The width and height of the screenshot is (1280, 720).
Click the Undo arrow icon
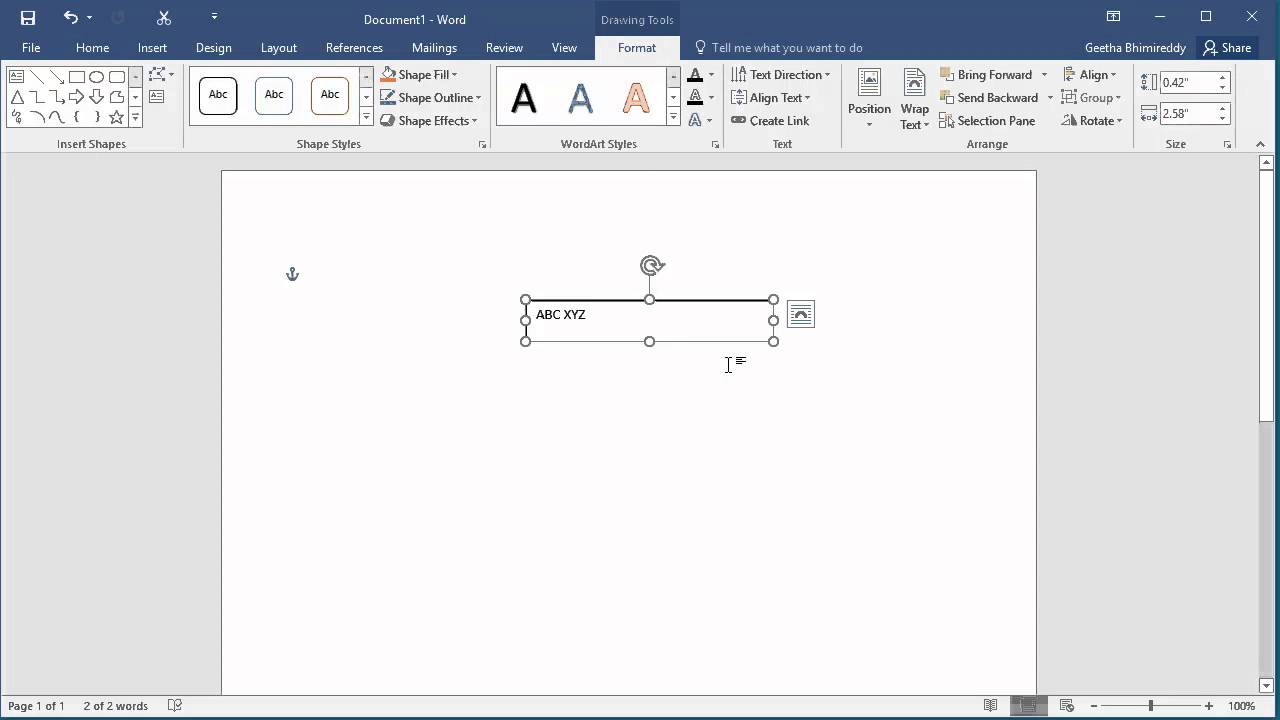pos(70,17)
